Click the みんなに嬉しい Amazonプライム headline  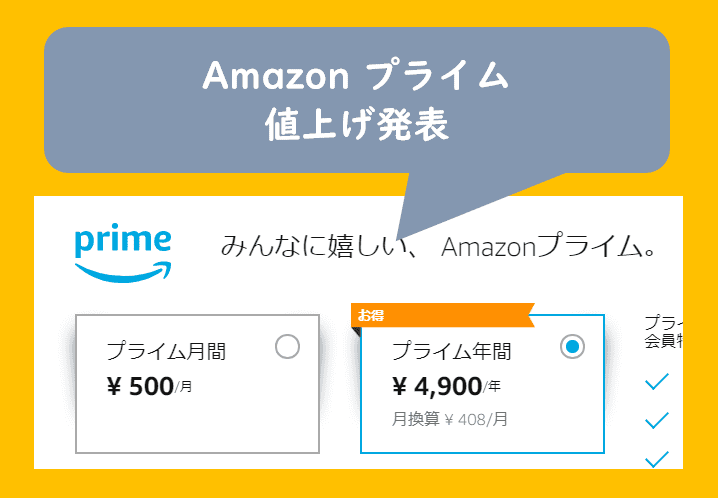pos(438,246)
